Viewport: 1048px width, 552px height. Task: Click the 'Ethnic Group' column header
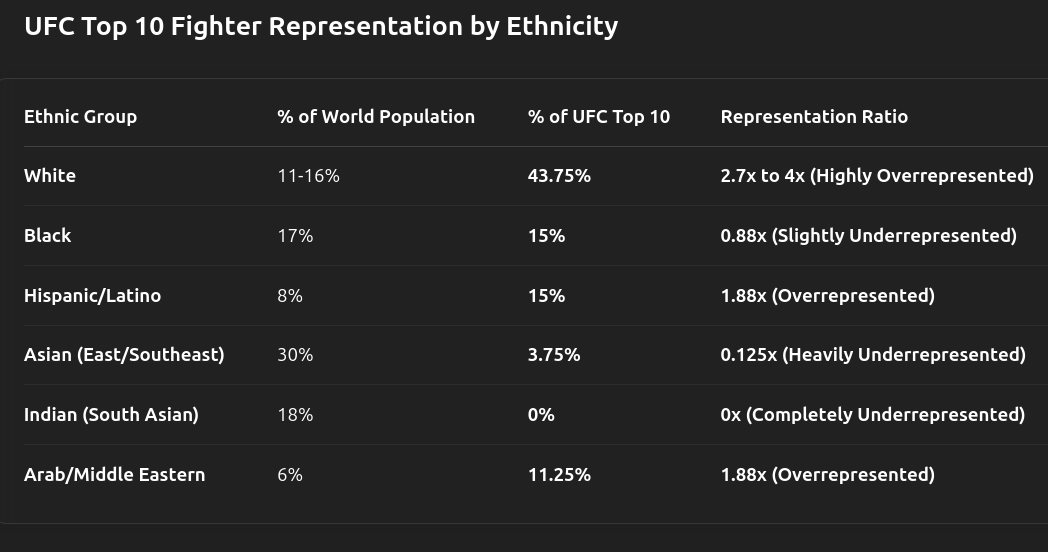80,116
